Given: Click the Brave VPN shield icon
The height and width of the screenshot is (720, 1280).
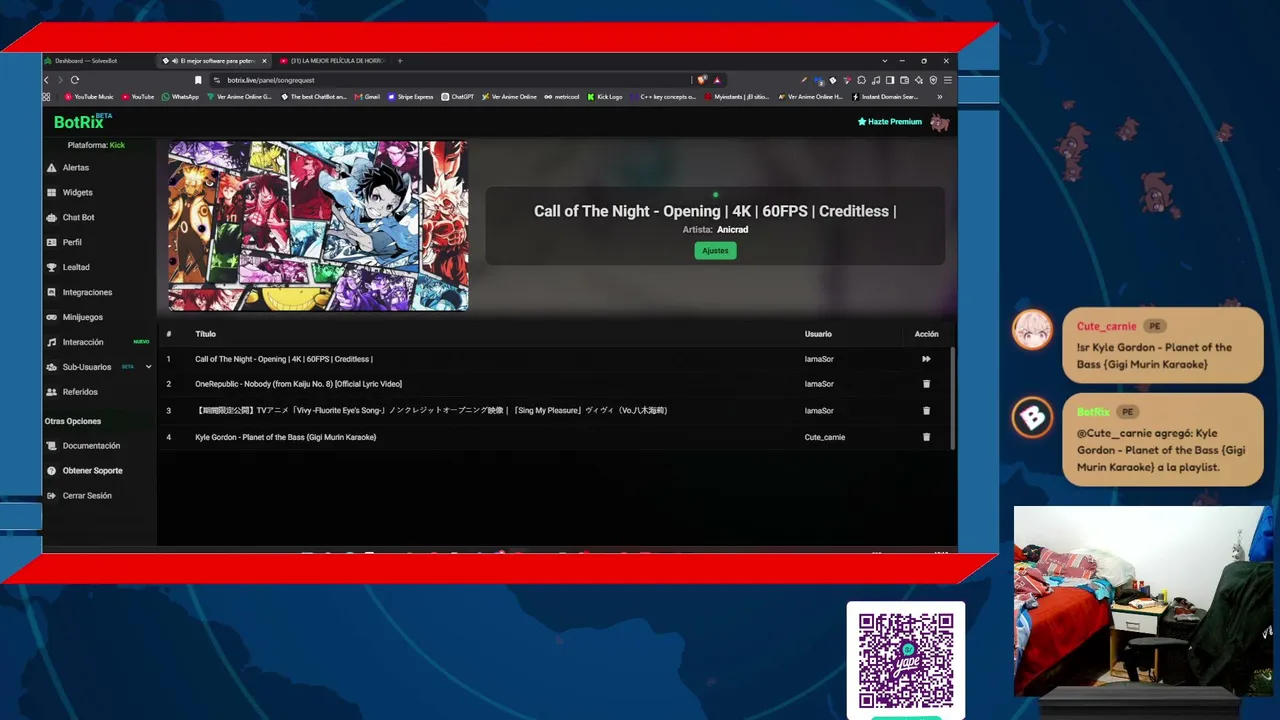Looking at the screenshot, I should click(x=933, y=80).
